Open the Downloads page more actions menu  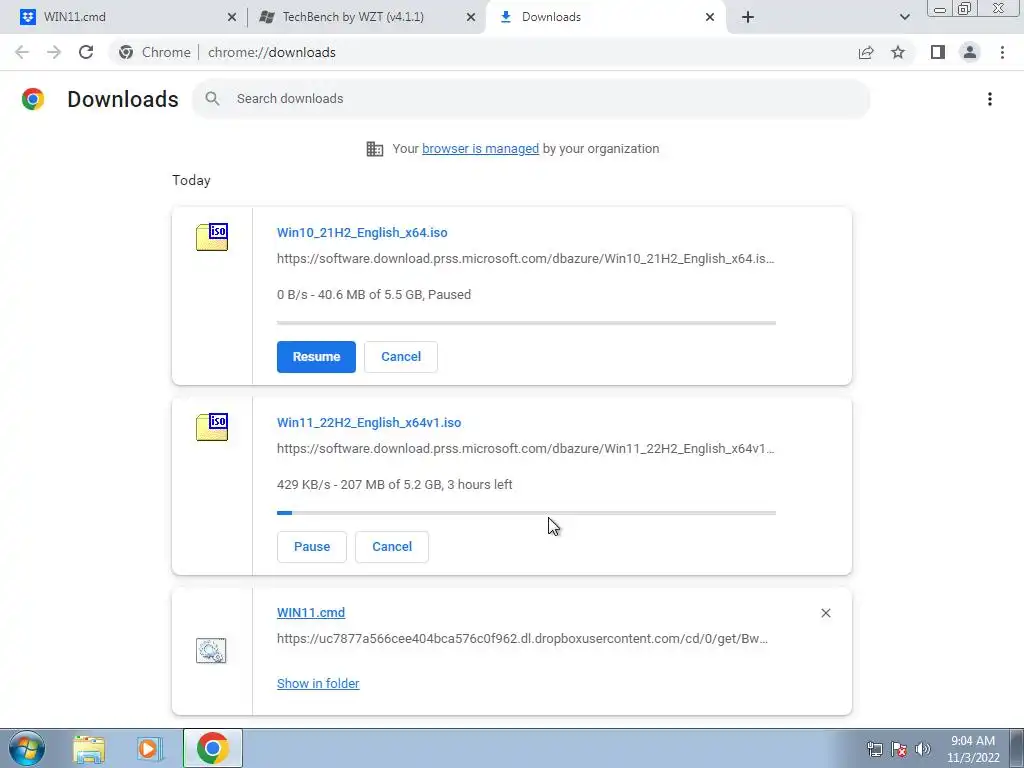(990, 99)
